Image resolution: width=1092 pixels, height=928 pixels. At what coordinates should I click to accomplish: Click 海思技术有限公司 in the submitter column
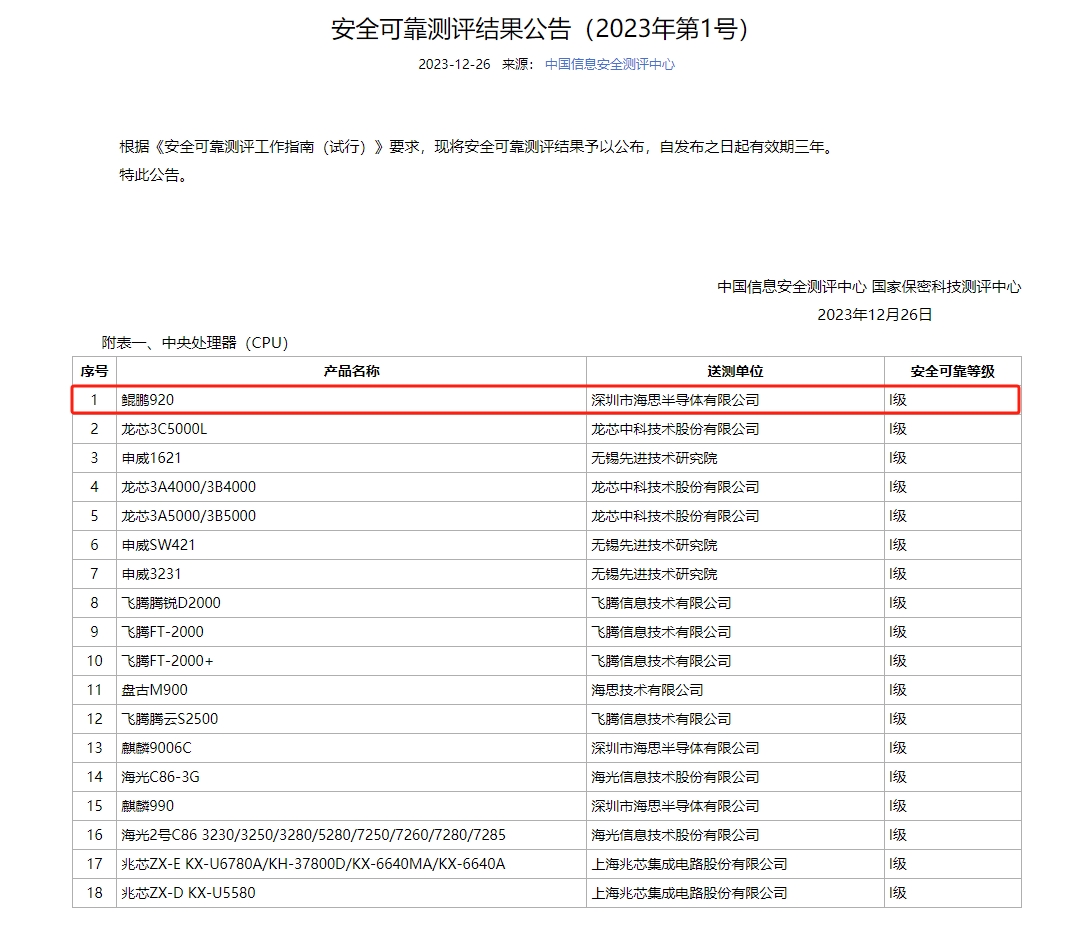(647, 690)
